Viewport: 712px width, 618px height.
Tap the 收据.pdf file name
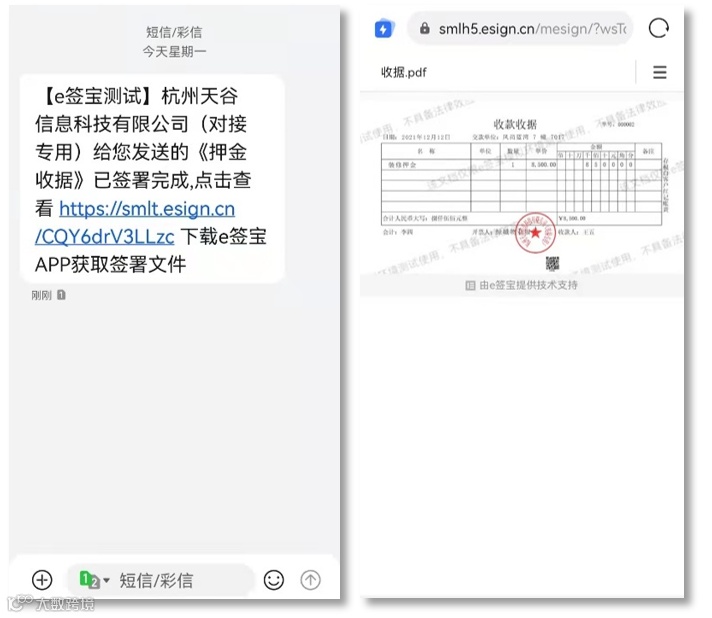point(404,72)
